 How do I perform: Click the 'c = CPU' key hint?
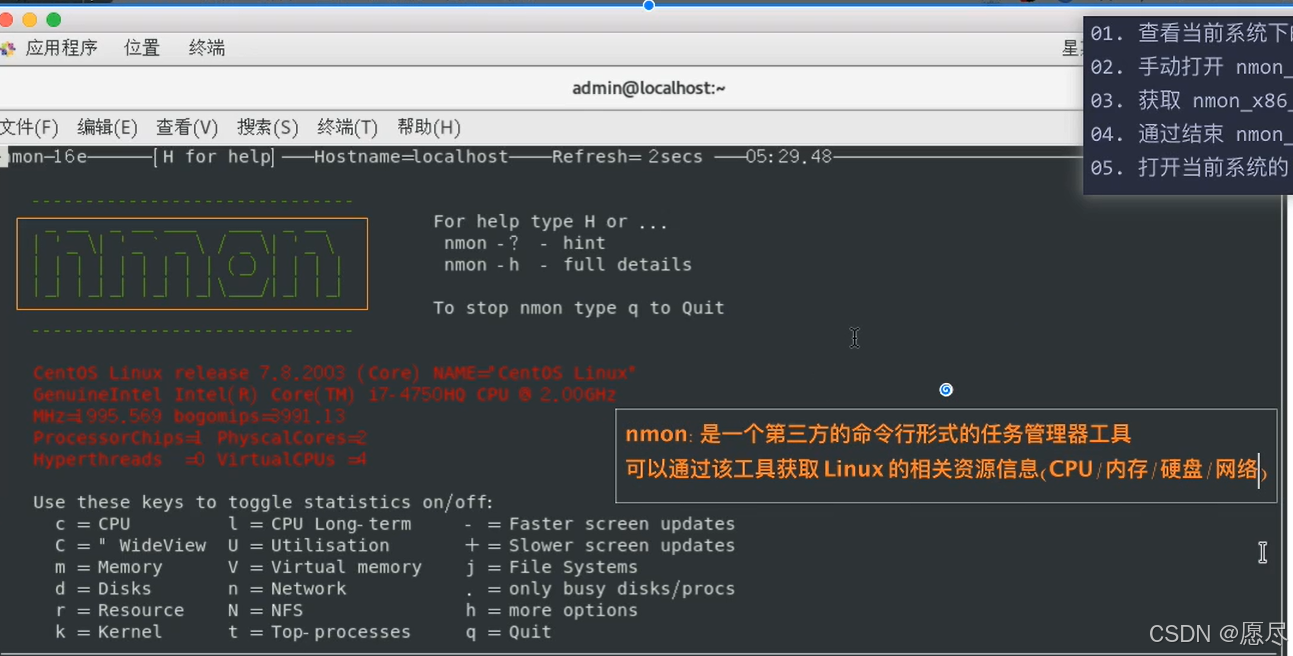coord(93,524)
